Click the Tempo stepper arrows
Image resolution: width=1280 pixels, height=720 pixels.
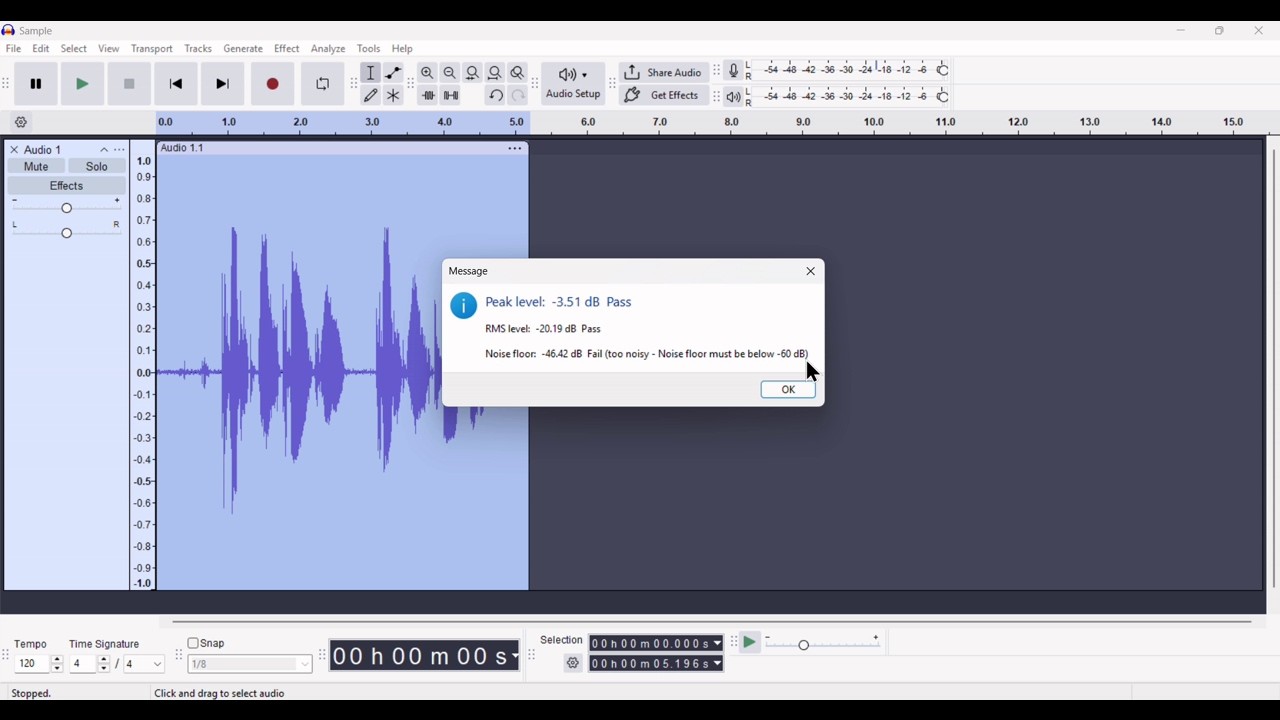(57, 665)
